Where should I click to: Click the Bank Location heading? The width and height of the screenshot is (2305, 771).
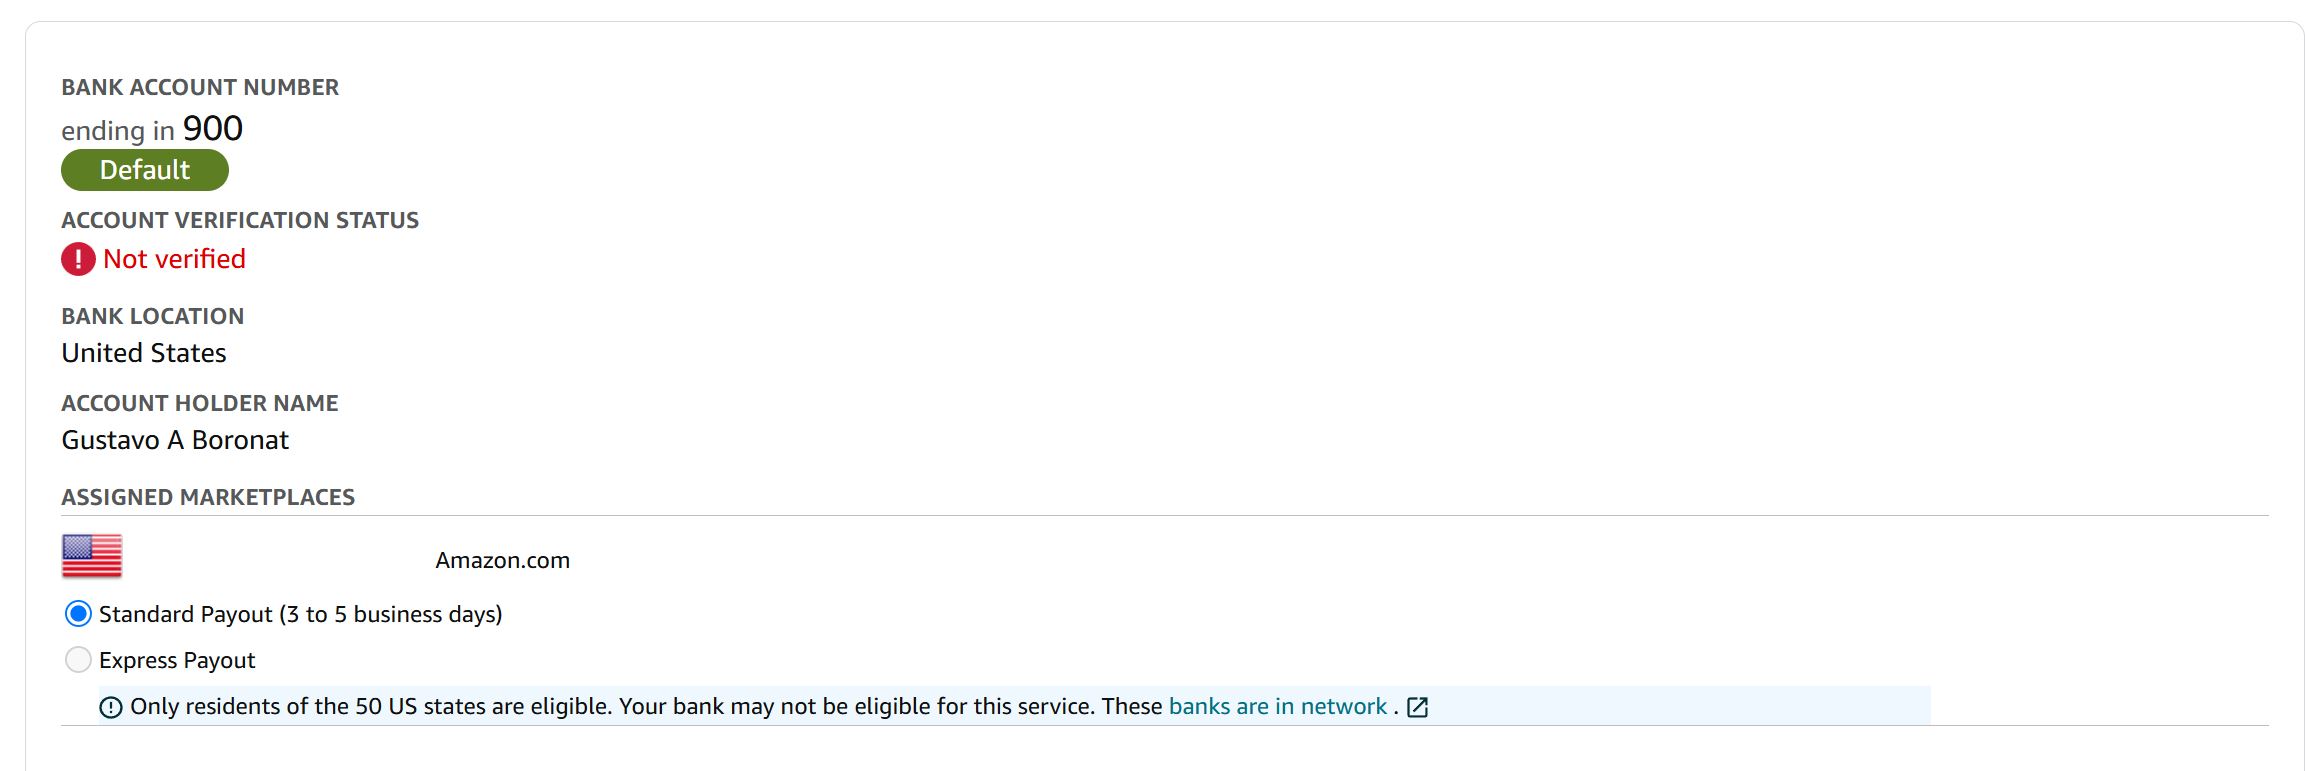click(153, 316)
